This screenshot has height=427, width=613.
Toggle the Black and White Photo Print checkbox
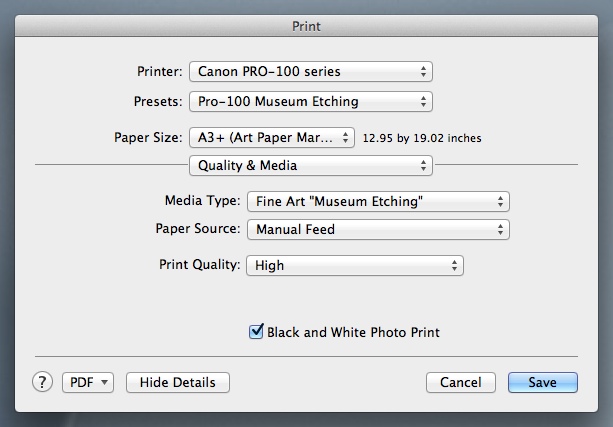pyautogui.click(x=256, y=332)
